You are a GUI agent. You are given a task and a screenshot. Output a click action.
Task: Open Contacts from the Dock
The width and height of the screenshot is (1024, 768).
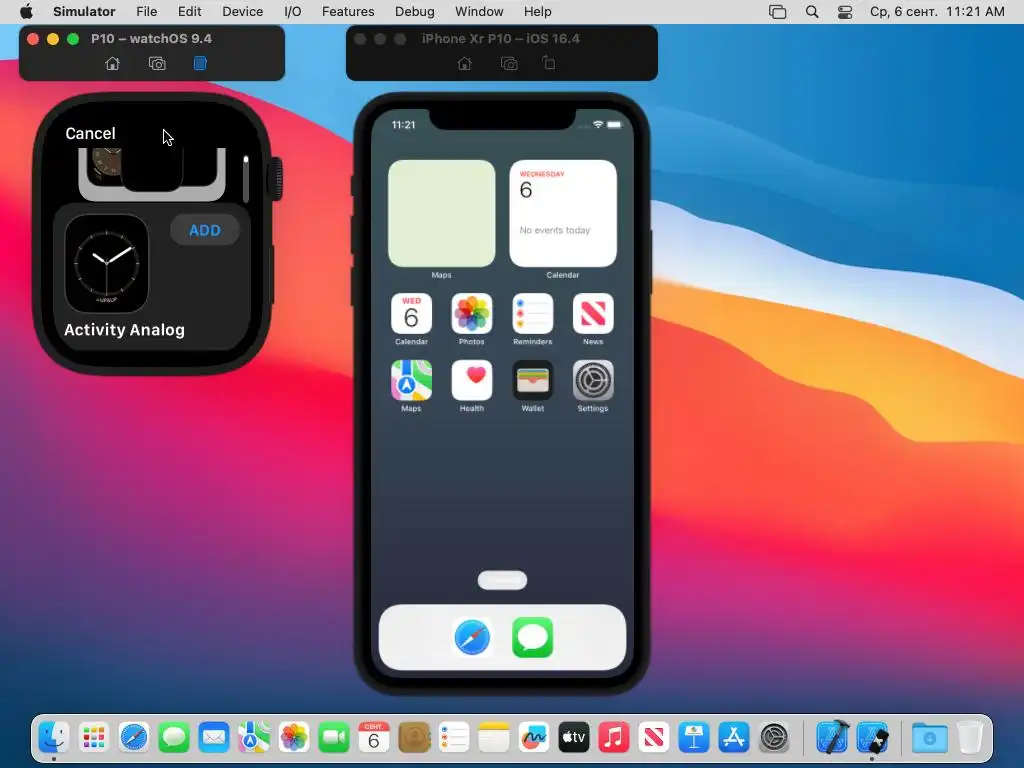point(414,738)
